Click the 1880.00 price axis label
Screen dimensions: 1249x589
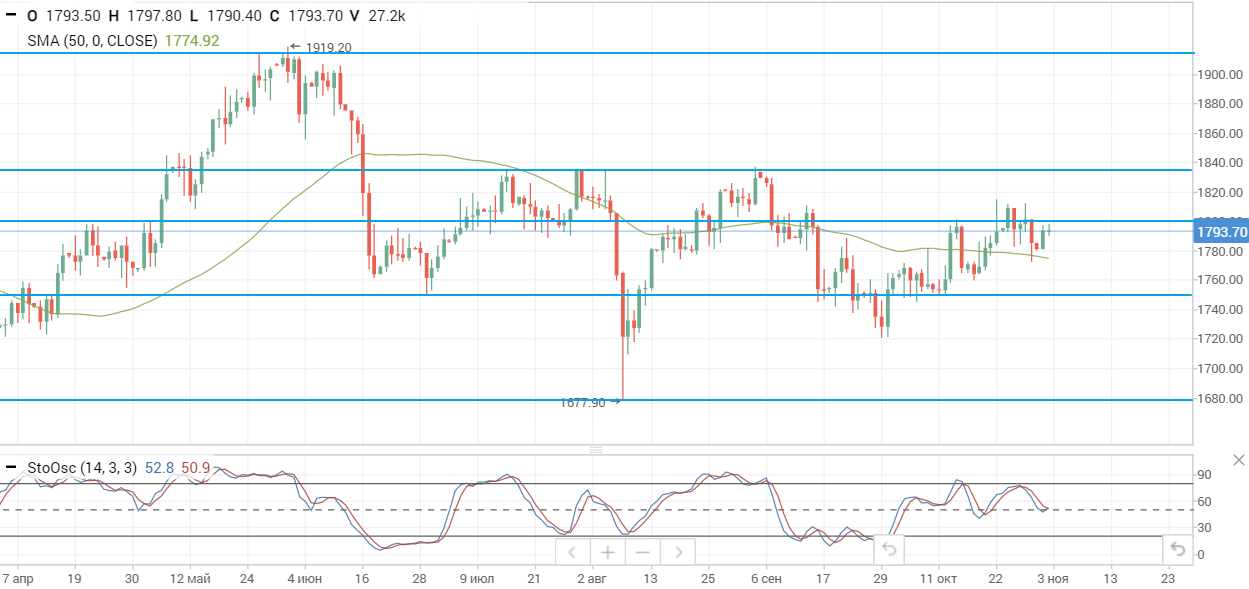tap(1221, 104)
